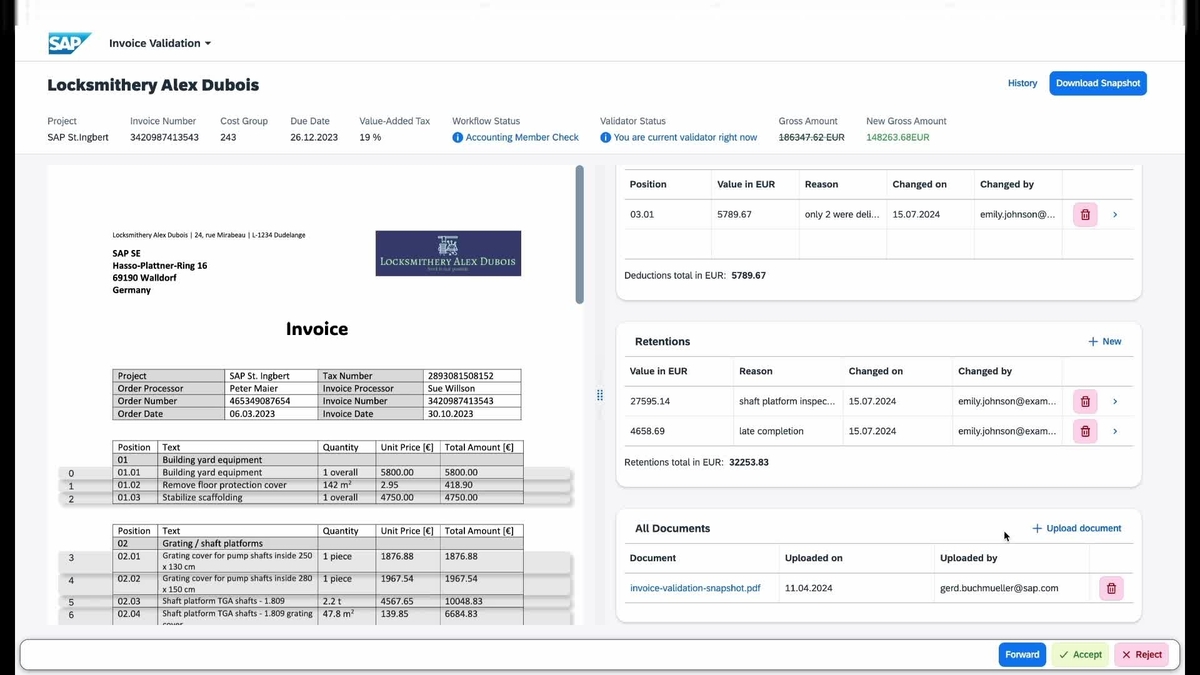This screenshot has width=1200, height=675.
Task: Click the info icon beside Accounting Member Check
Action: (x=459, y=137)
